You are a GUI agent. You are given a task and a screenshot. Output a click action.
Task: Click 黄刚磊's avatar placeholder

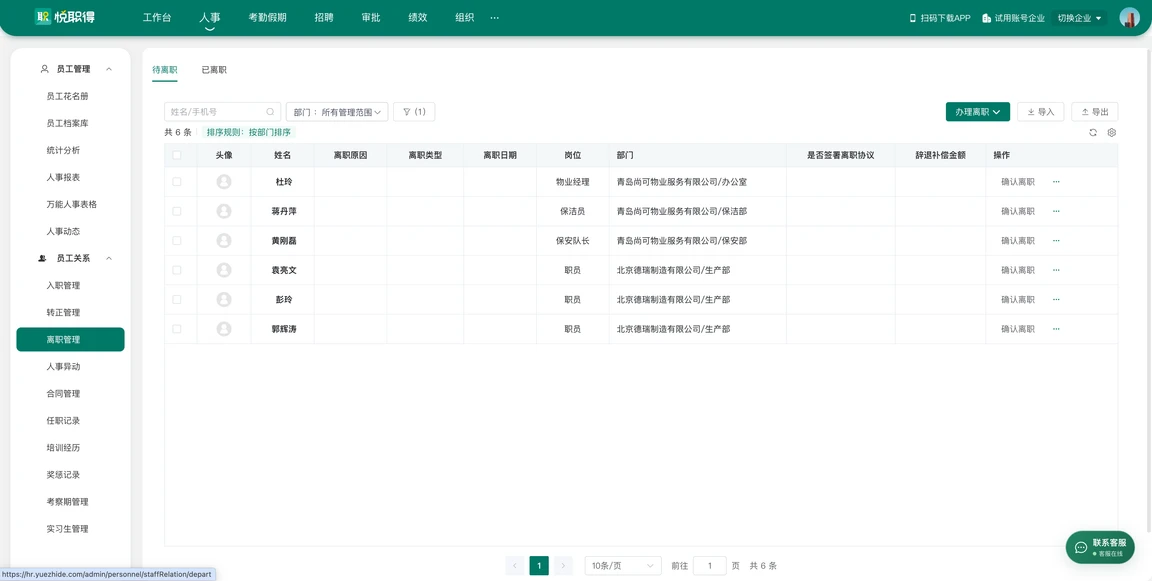[x=224, y=240]
